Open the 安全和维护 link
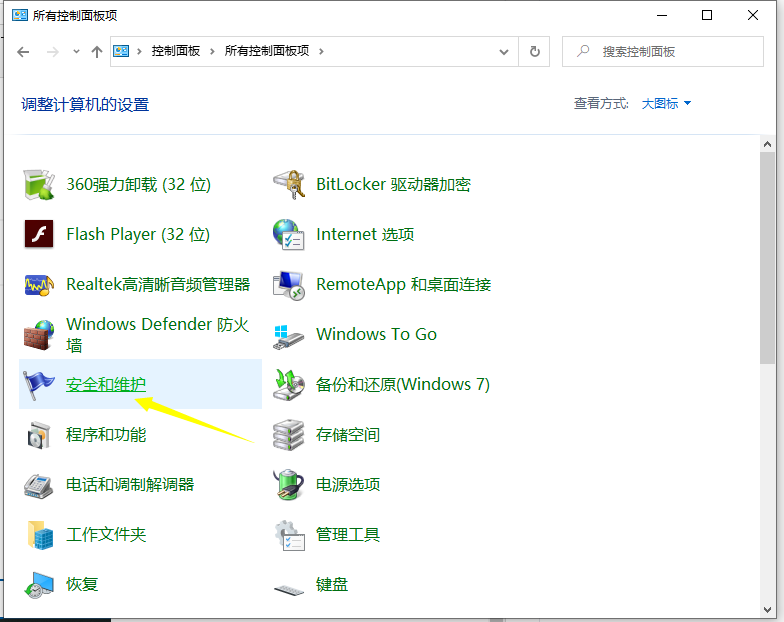 coord(106,384)
